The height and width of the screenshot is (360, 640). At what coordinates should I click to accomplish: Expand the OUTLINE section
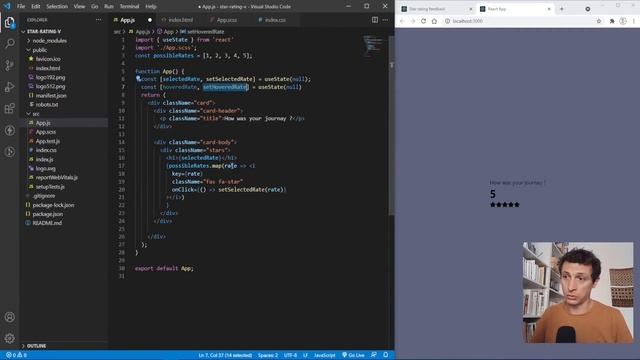[36, 346]
